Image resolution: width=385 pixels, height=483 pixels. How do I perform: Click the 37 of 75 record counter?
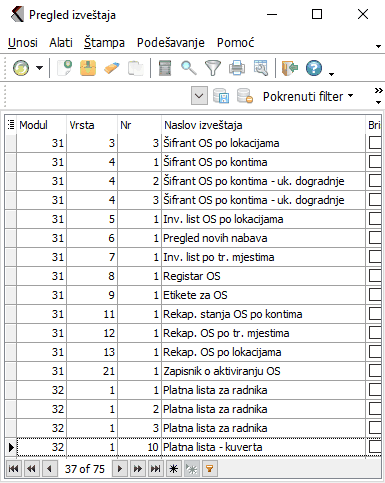85,469
